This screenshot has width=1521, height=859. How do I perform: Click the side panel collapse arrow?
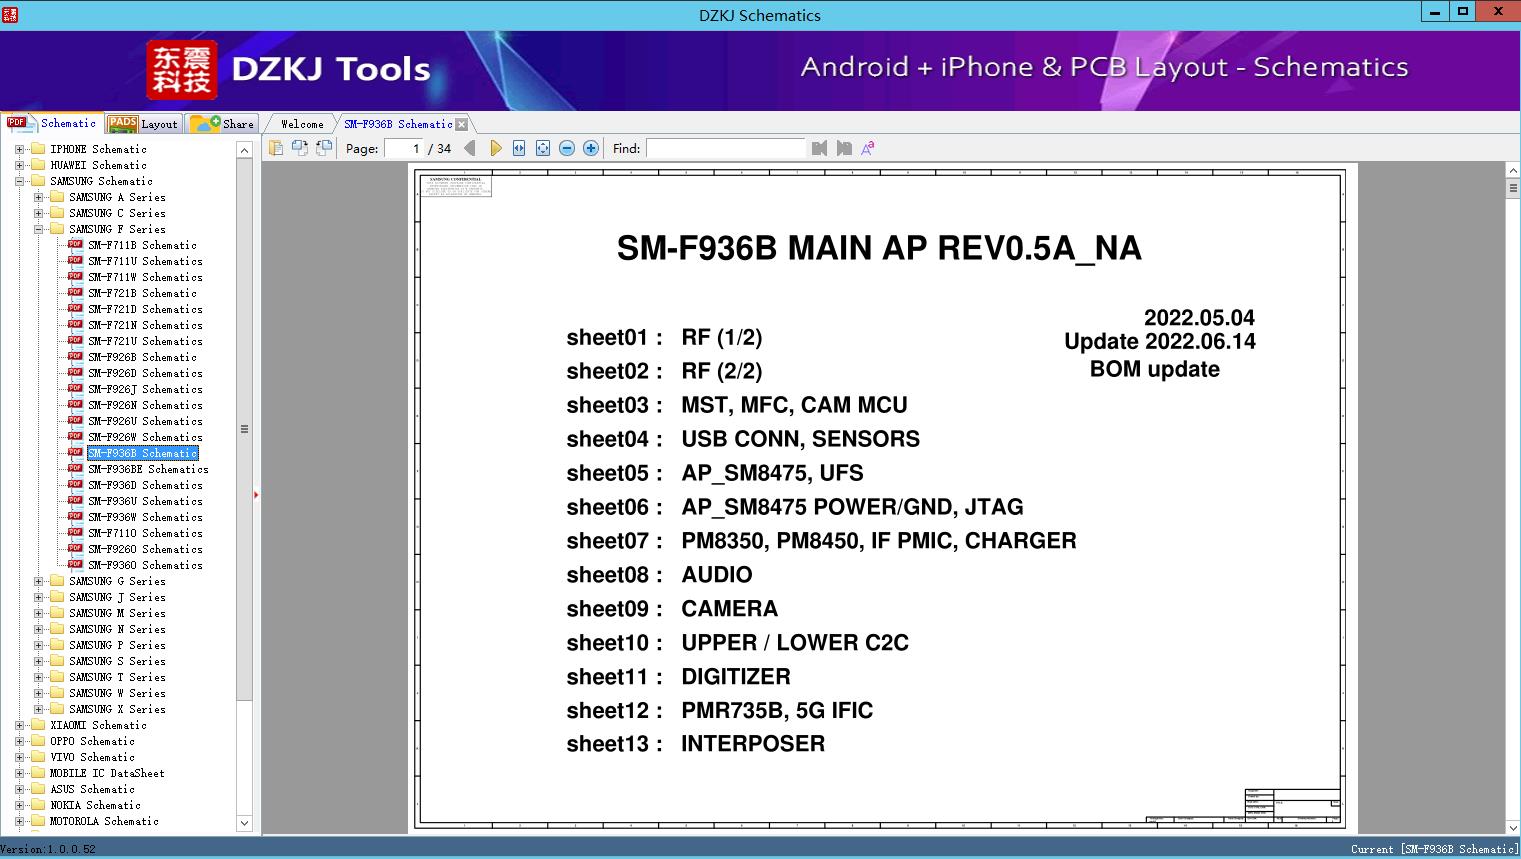click(256, 494)
